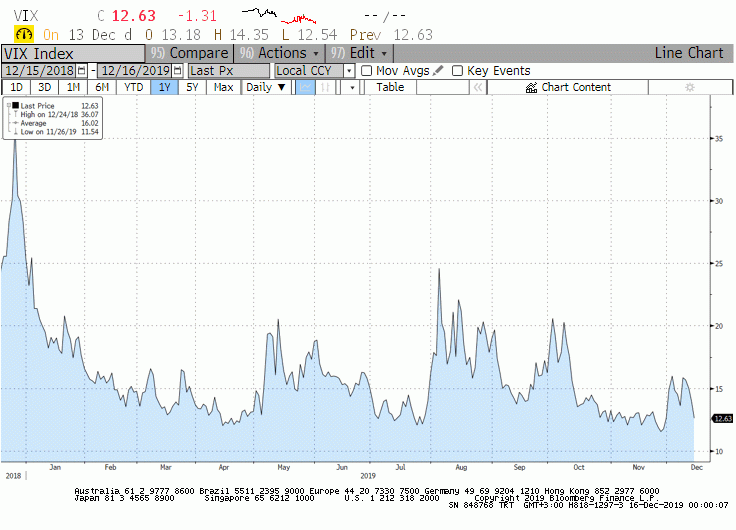Image resolution: width=736 pixels, height=530 pixels.
Task: Click the Last Price black legend swatch
Action: tap(15, 106)
